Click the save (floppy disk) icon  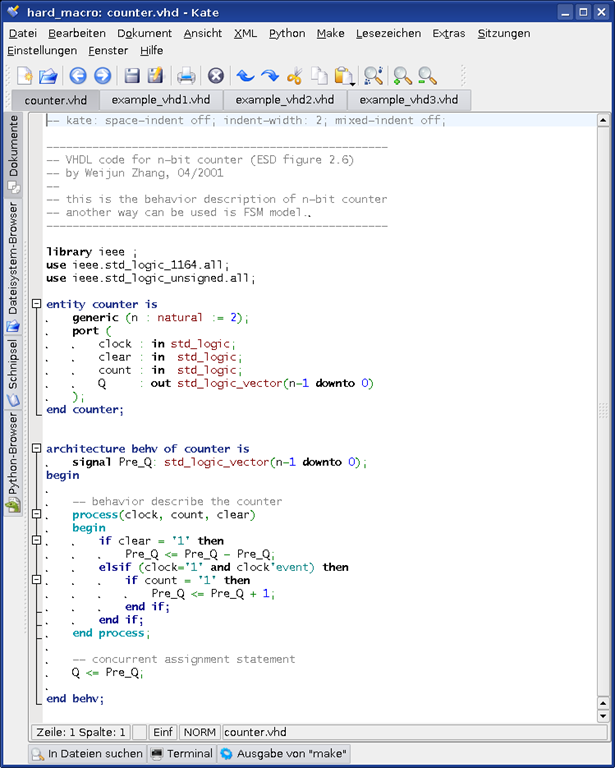(131, 76)
